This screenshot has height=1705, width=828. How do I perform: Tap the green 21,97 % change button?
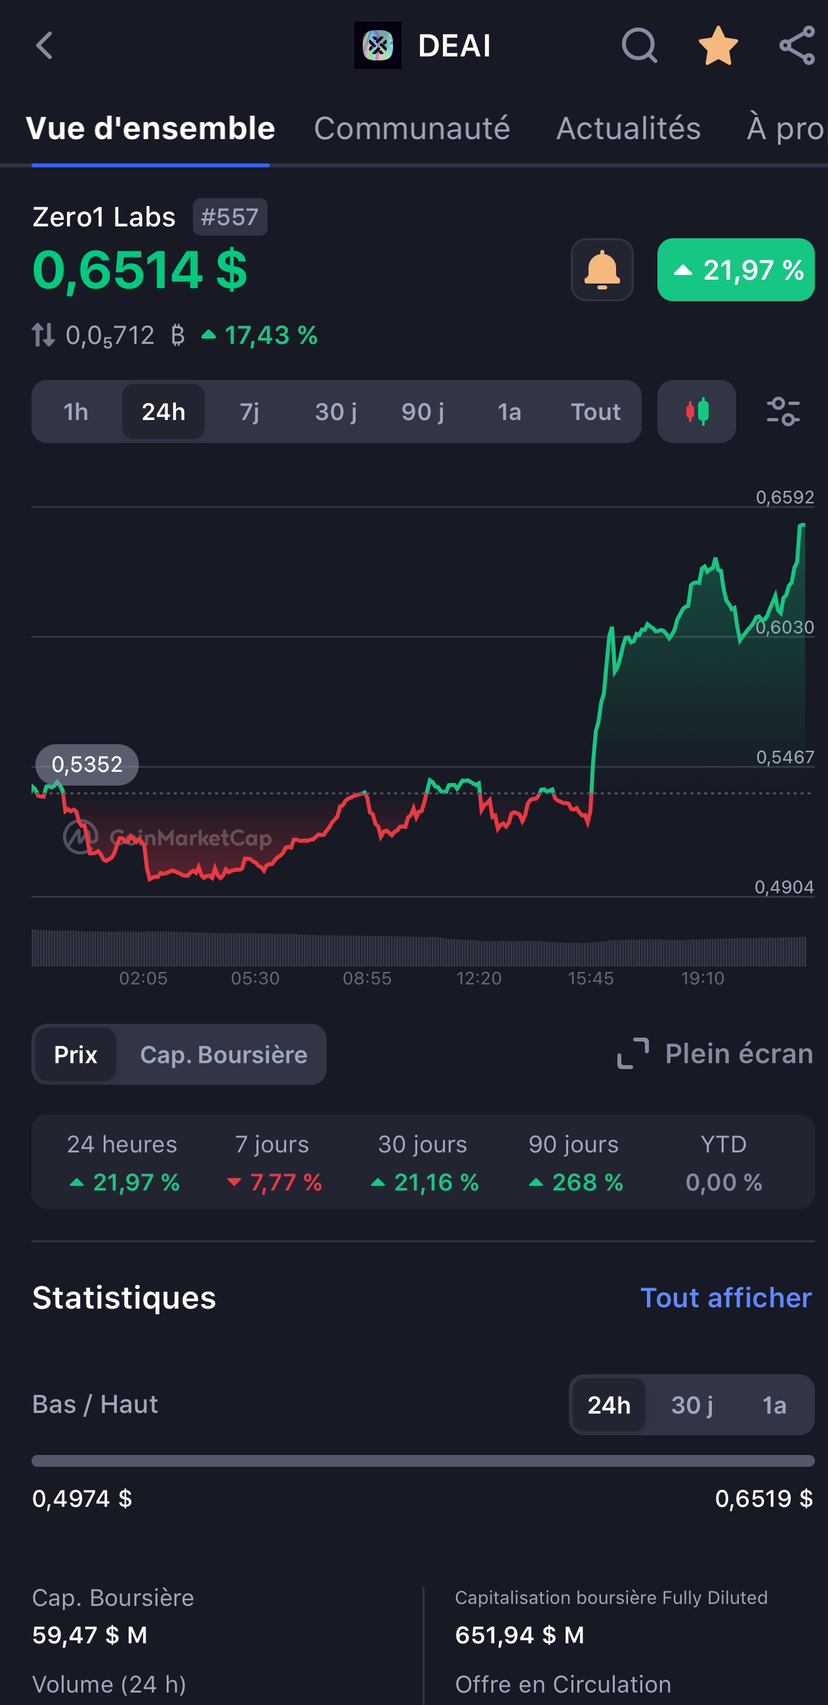tap(736, 270)
